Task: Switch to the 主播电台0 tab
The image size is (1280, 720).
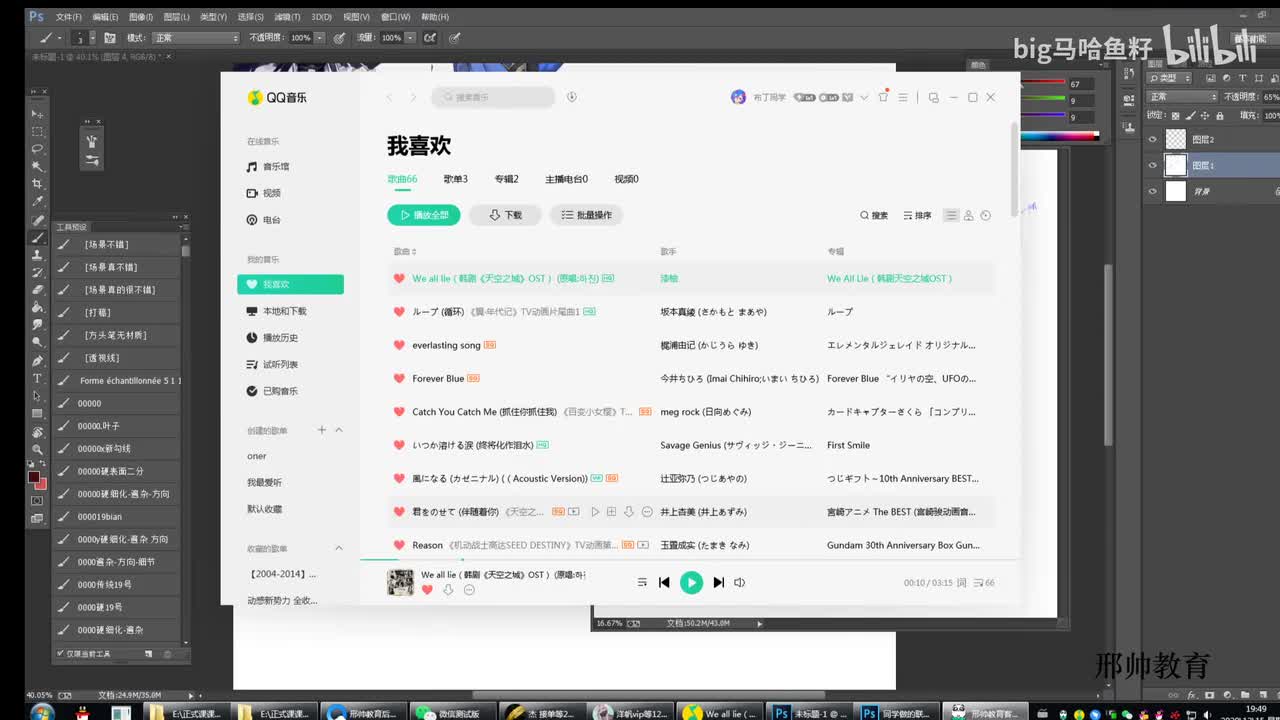Action: [x=566, y=179]
